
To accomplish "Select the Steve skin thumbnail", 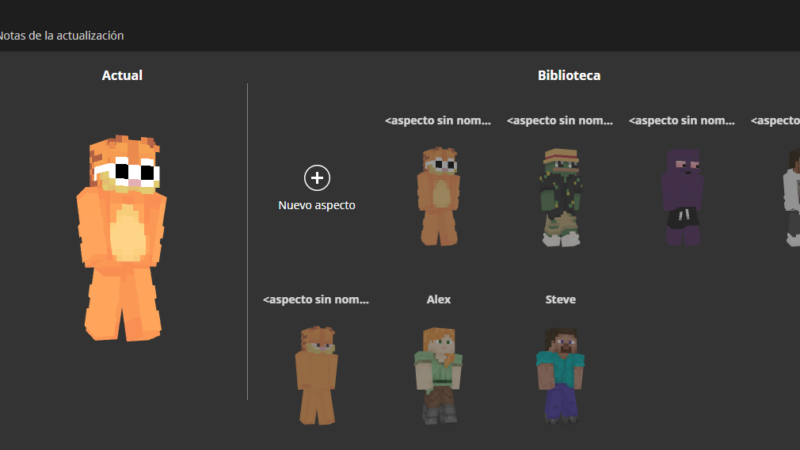I will coord(560,376).
